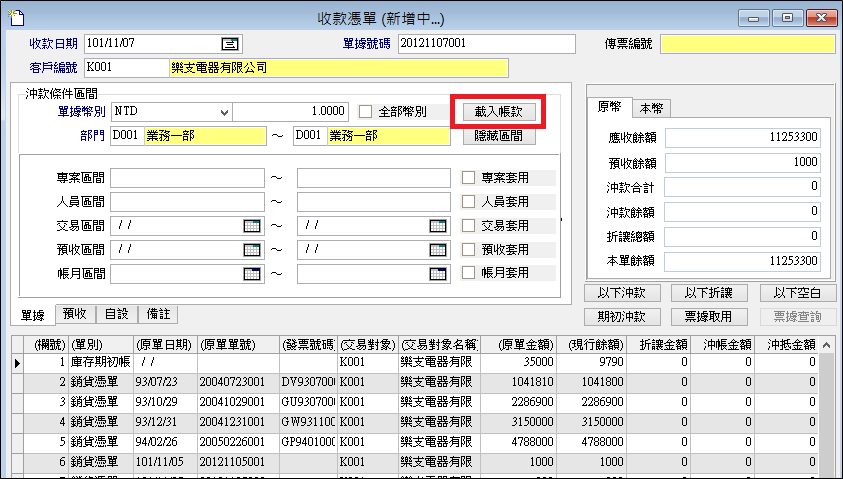Viewport: 843px width, 479px height.
Task: Expand the 單據幣別 NTD dropdown
Action: coord(223,111)
